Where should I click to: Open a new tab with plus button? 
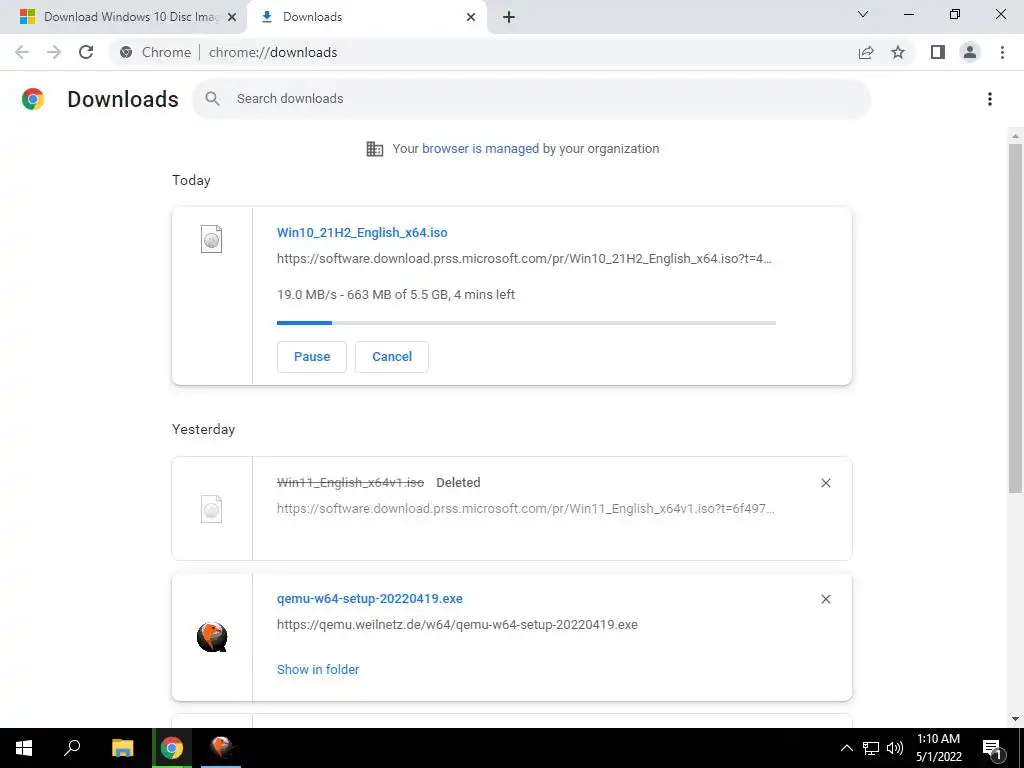(509, 17)
